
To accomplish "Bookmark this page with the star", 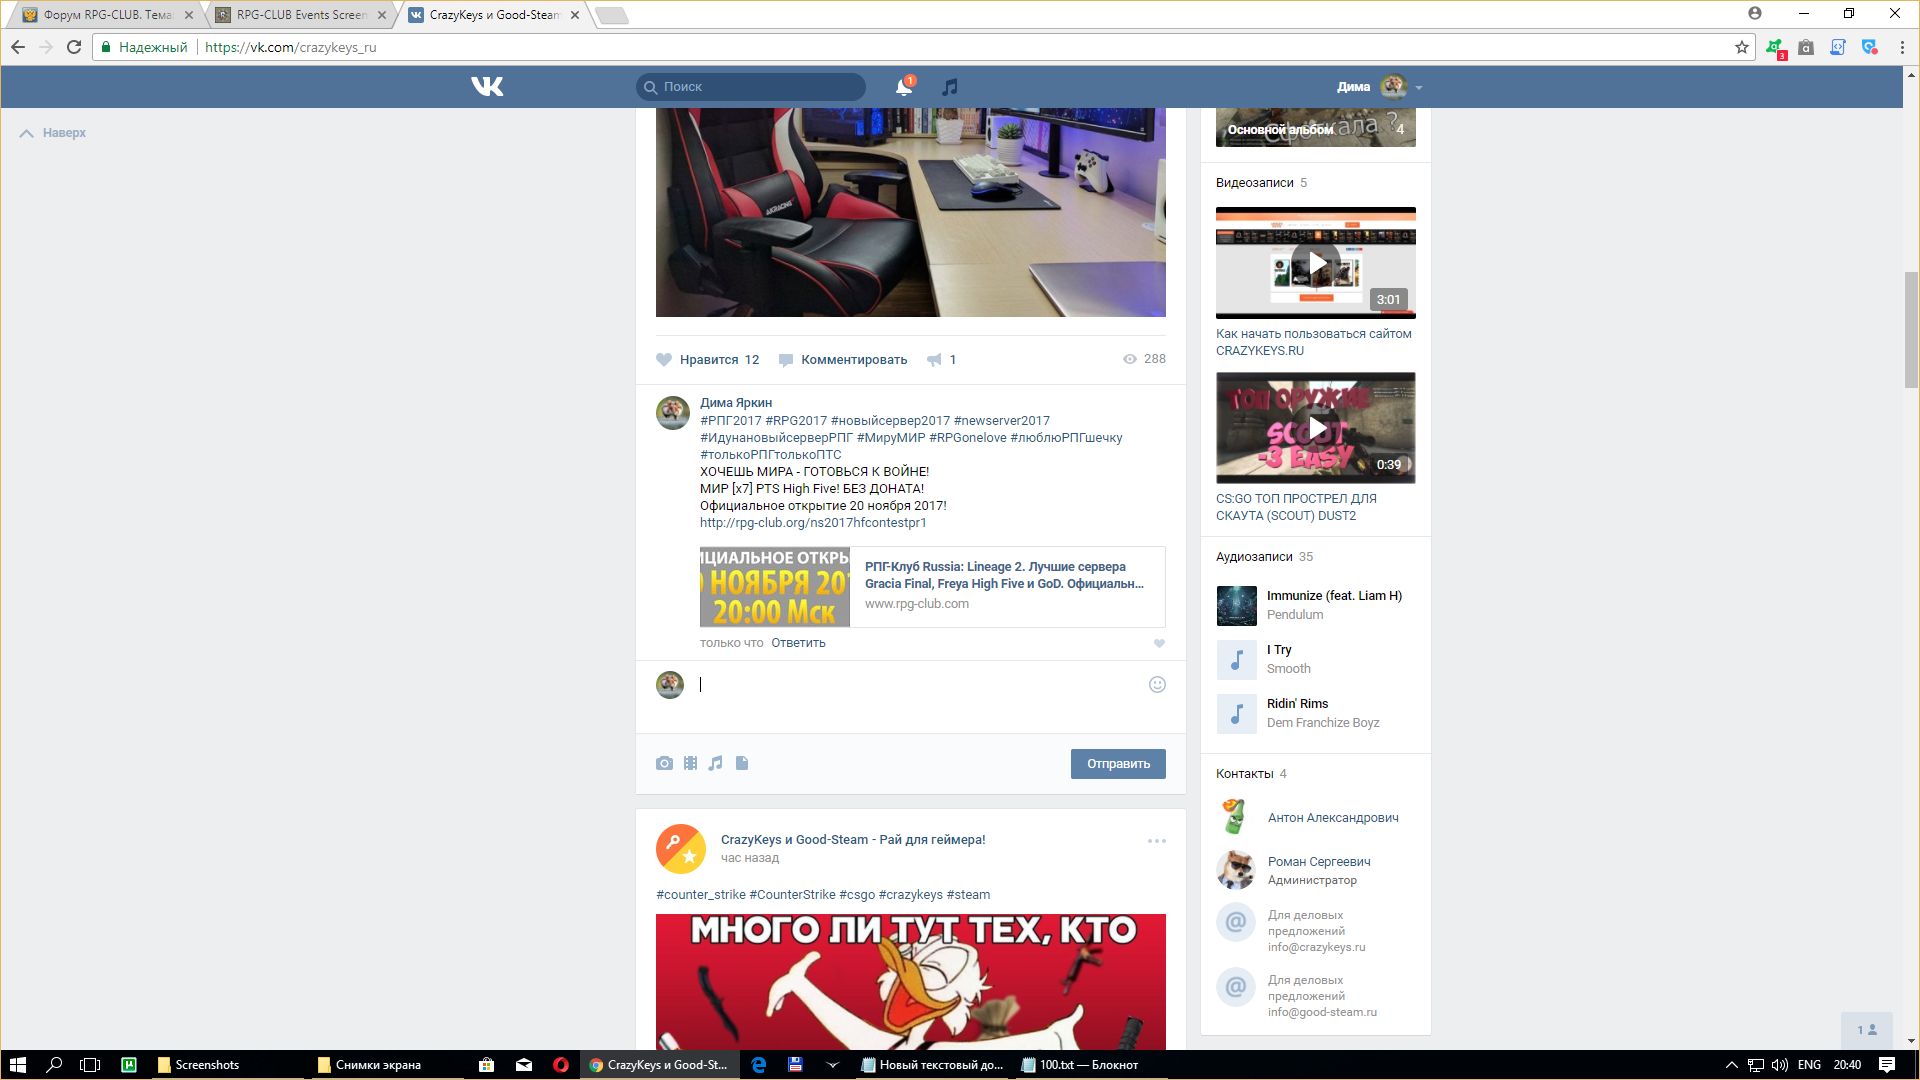I will 1741,47.
